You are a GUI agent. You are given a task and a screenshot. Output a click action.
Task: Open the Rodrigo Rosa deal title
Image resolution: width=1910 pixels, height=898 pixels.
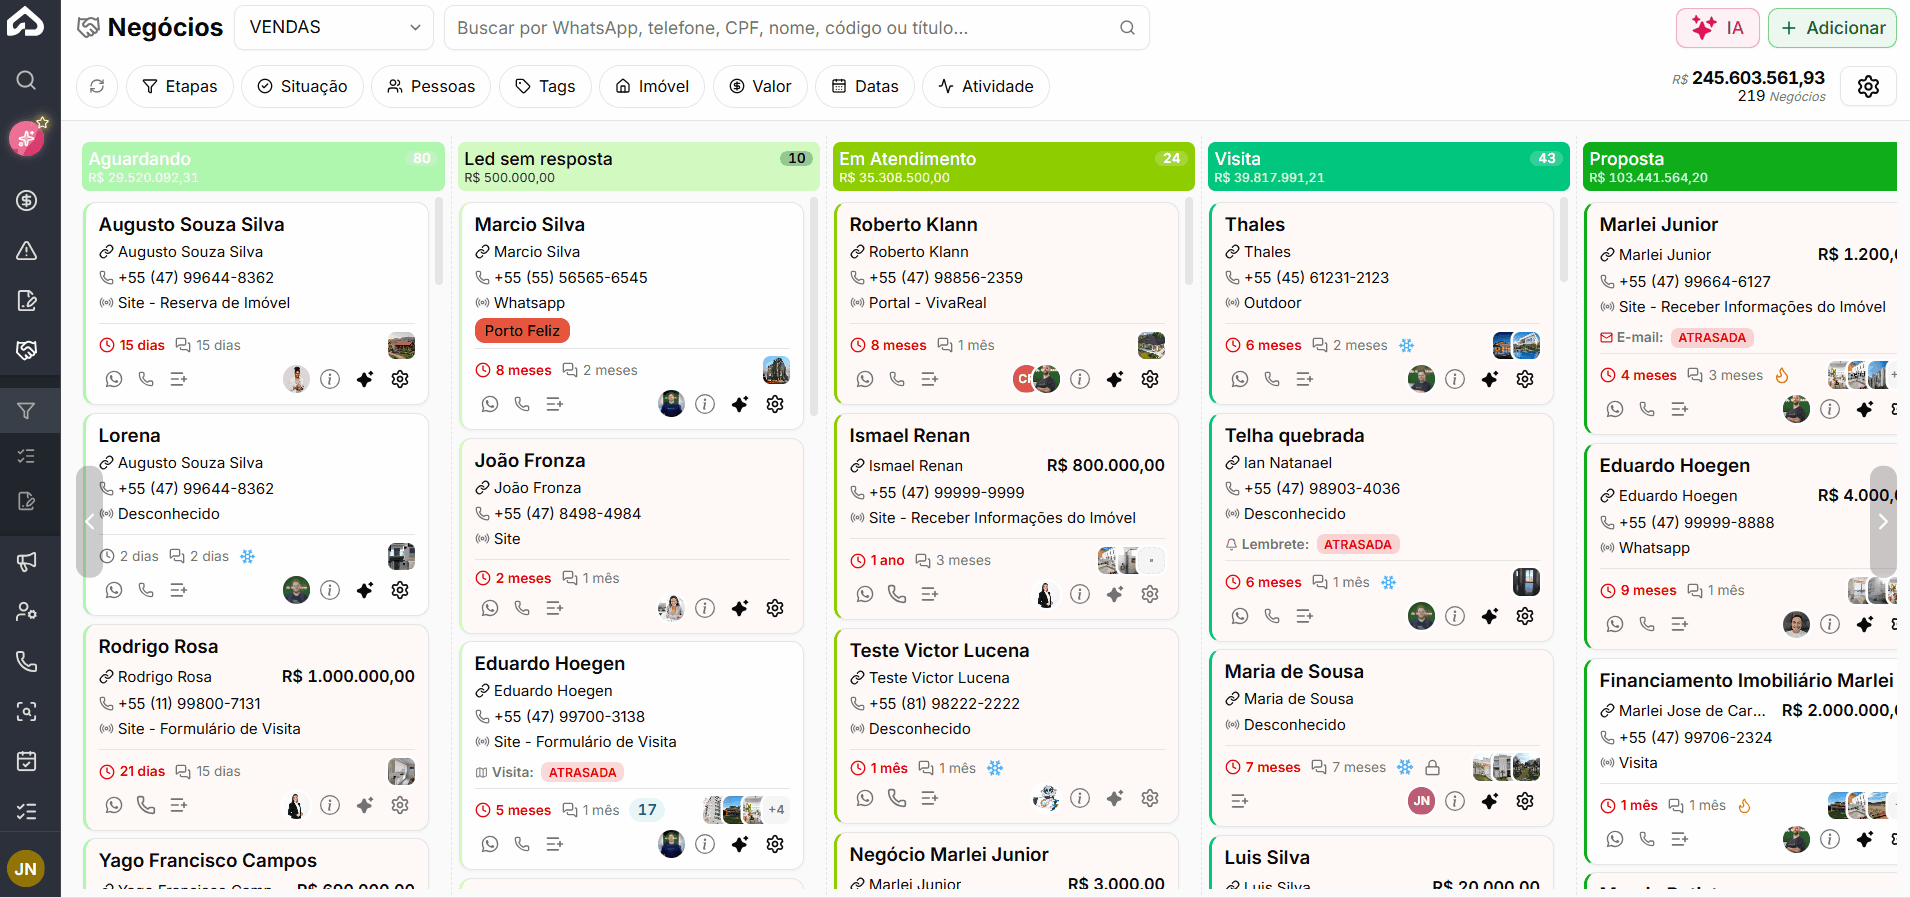coord(158,646)
